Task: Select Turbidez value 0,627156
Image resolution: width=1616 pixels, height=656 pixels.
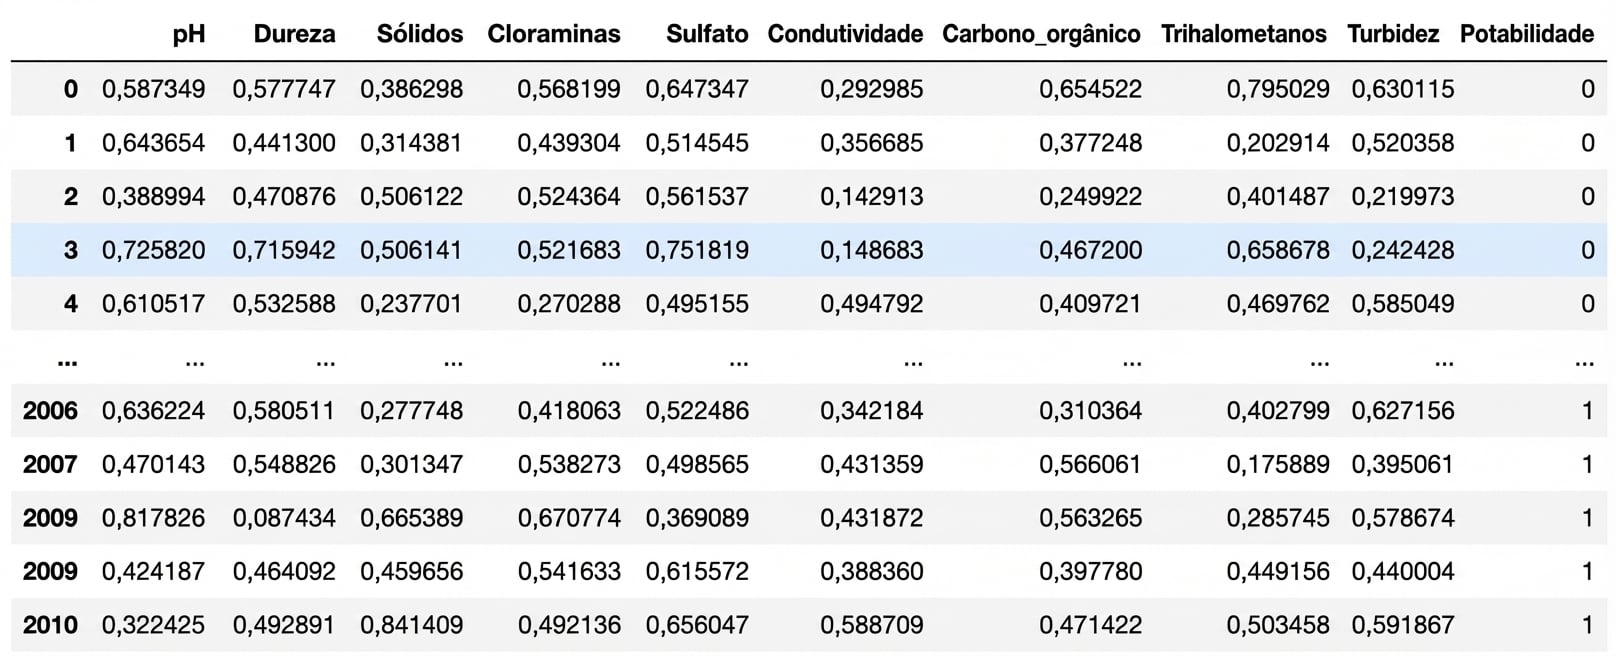Action: coord(1403,410)
